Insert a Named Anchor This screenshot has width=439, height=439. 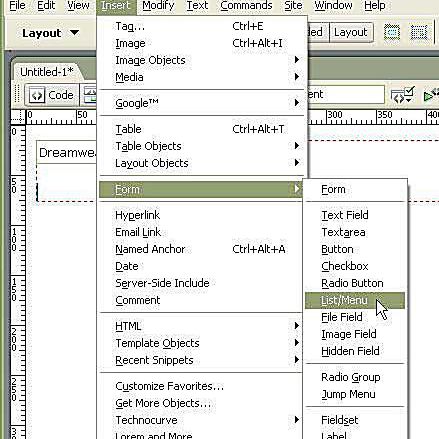tap(202, 249)
